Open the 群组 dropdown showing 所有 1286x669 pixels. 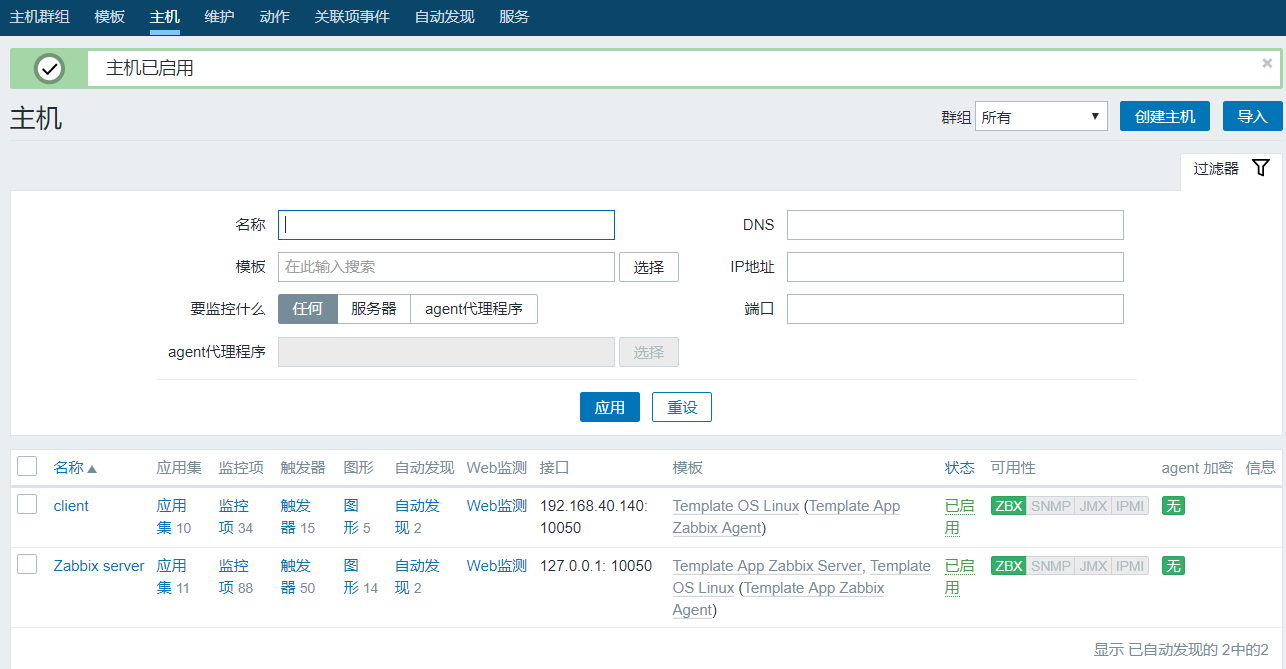[x=1041, y=116]
